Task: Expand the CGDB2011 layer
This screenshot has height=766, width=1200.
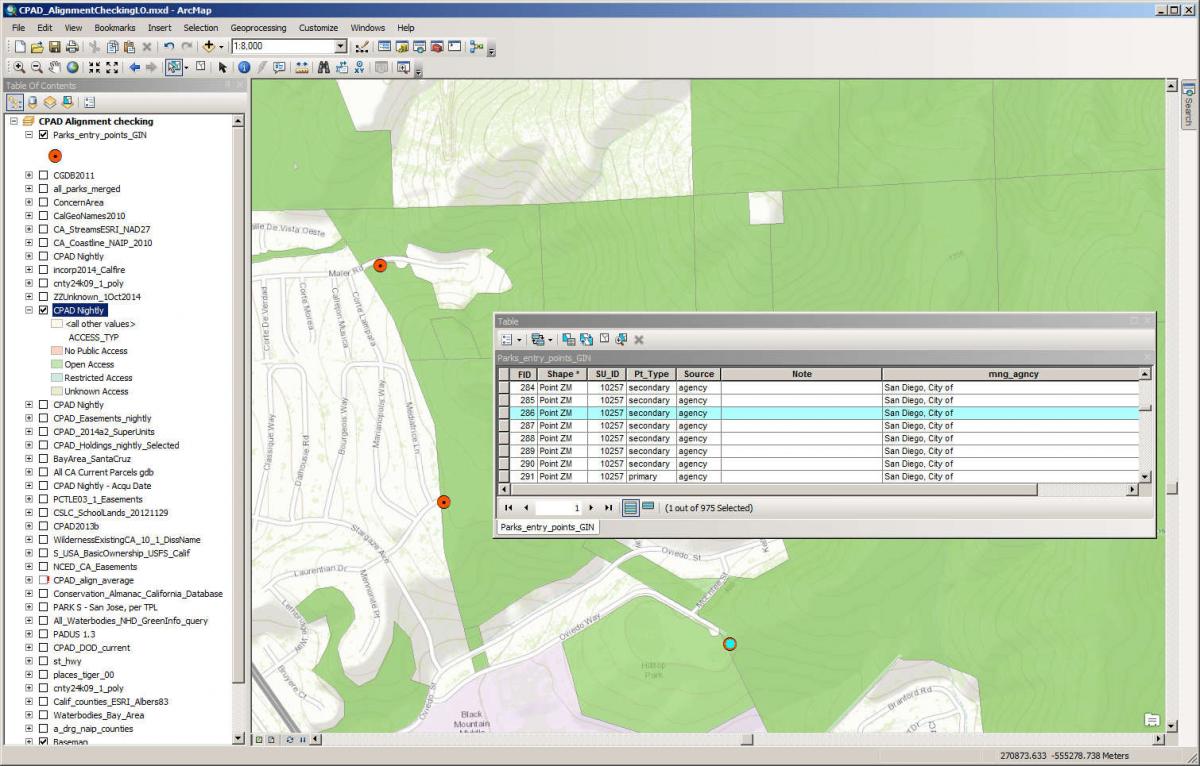Action: tap(29, 175)
